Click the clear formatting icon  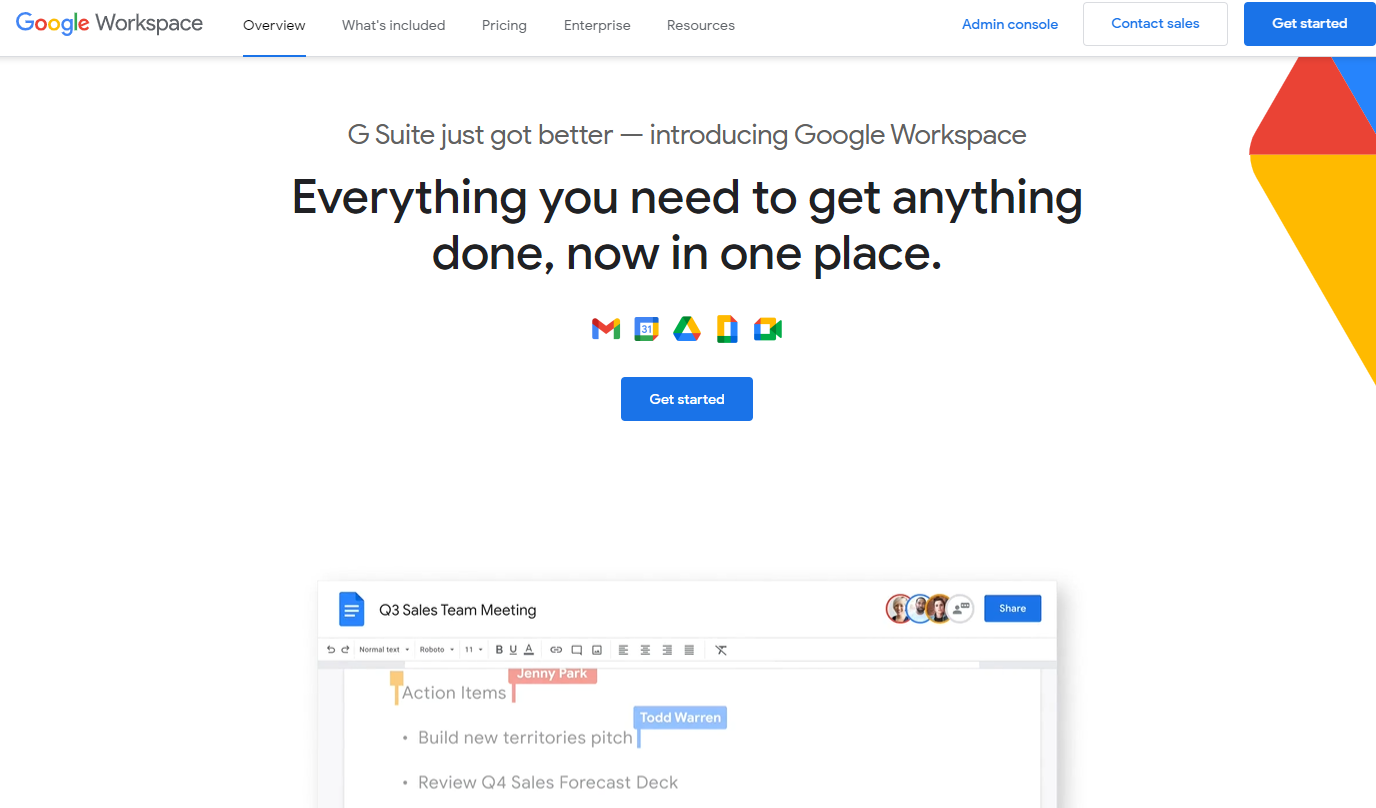[x=721, y=650]
